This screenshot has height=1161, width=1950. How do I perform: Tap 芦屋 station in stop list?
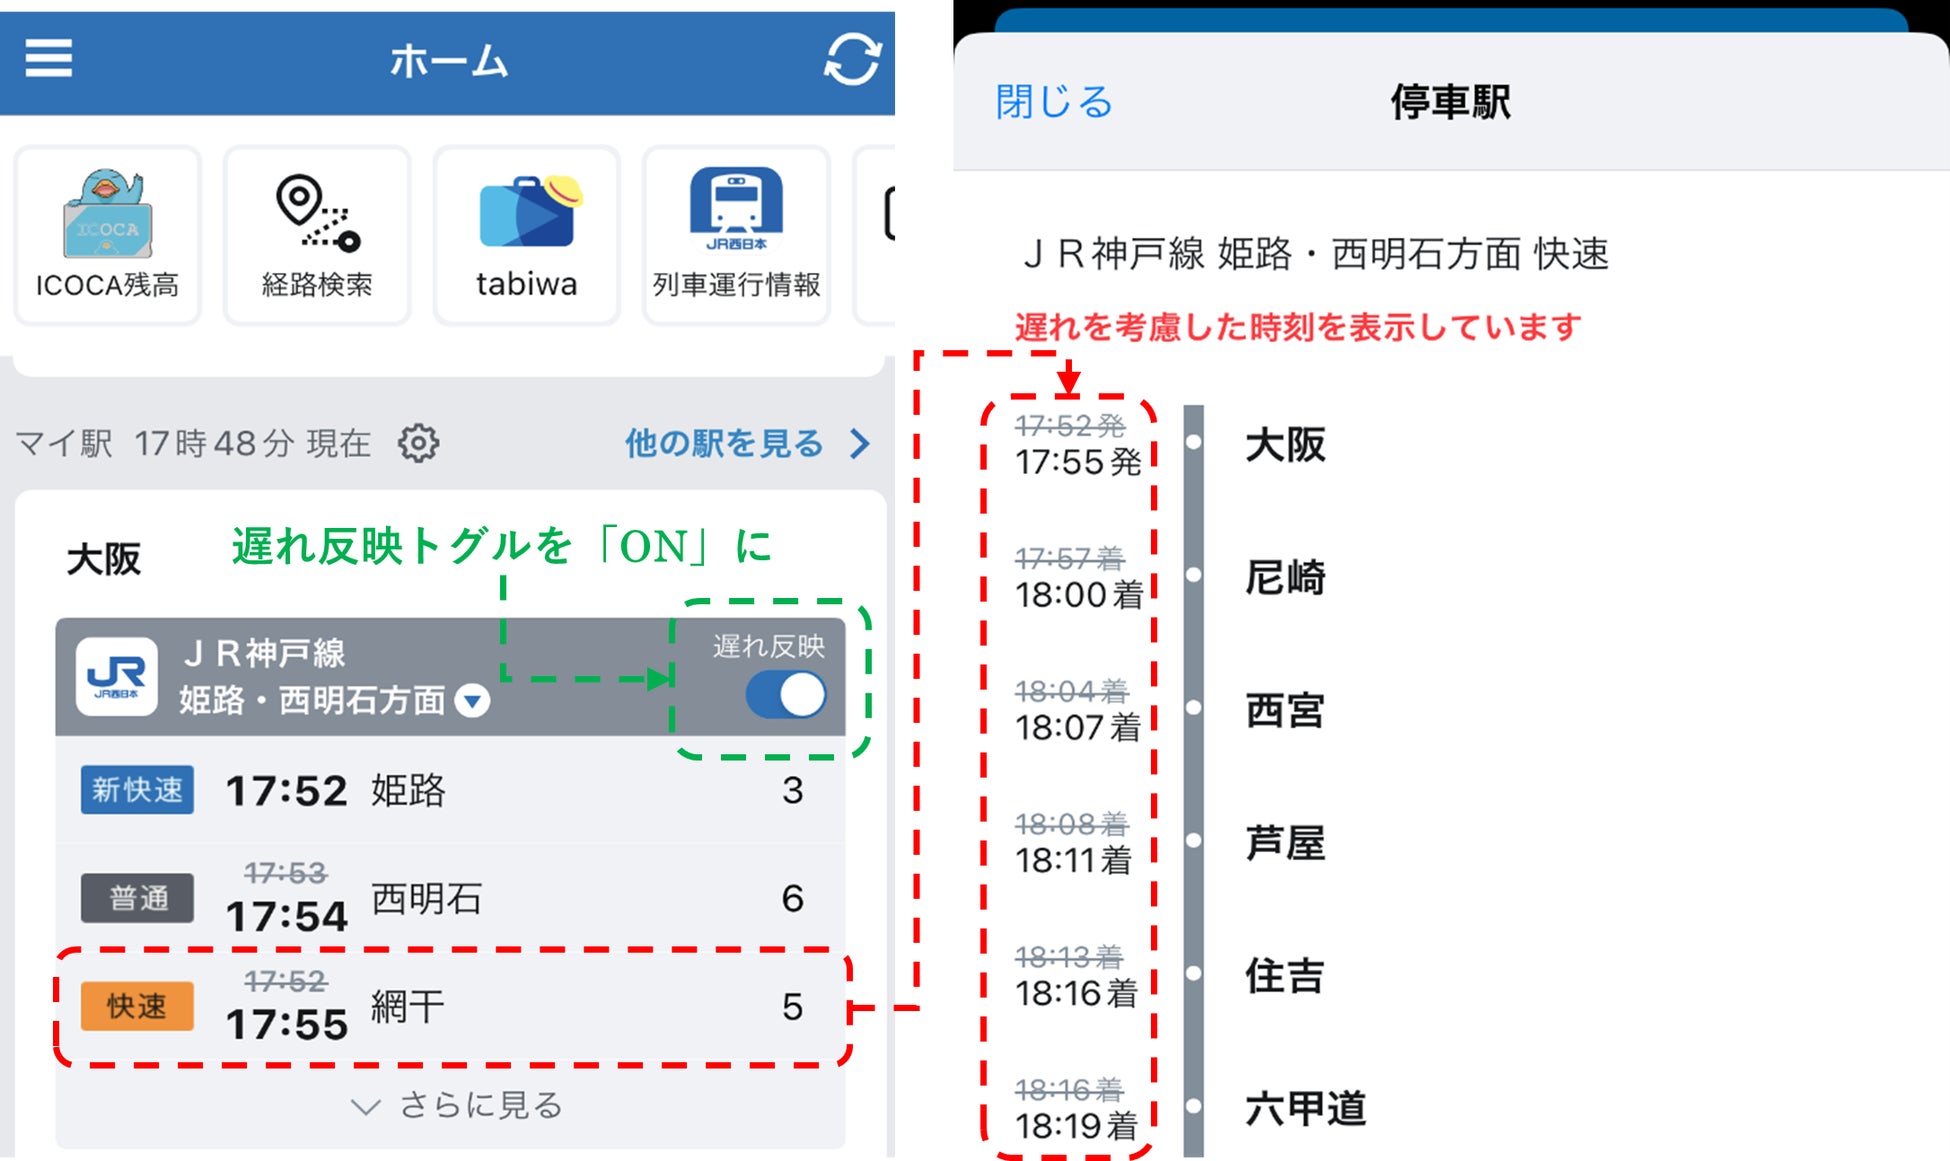point(1285,843)
